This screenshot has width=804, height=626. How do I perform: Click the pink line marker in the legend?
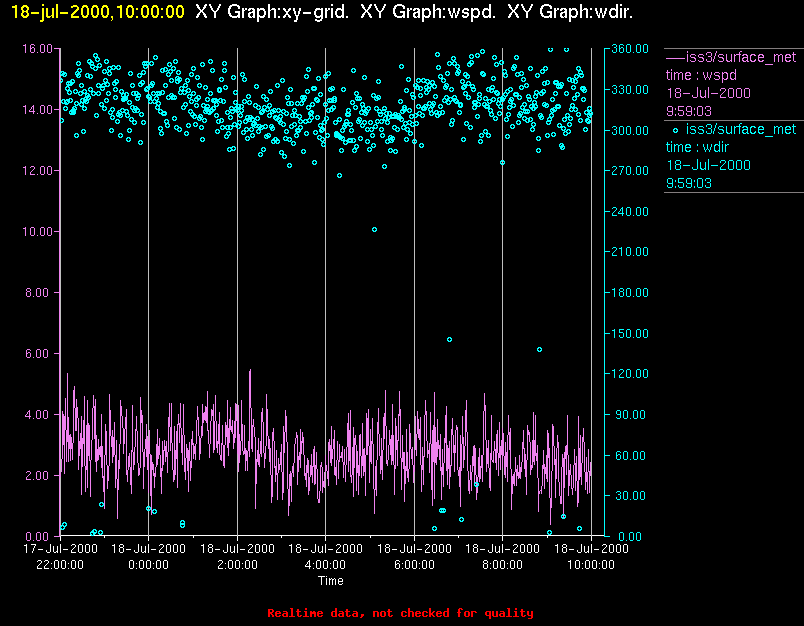click(674, 57)
